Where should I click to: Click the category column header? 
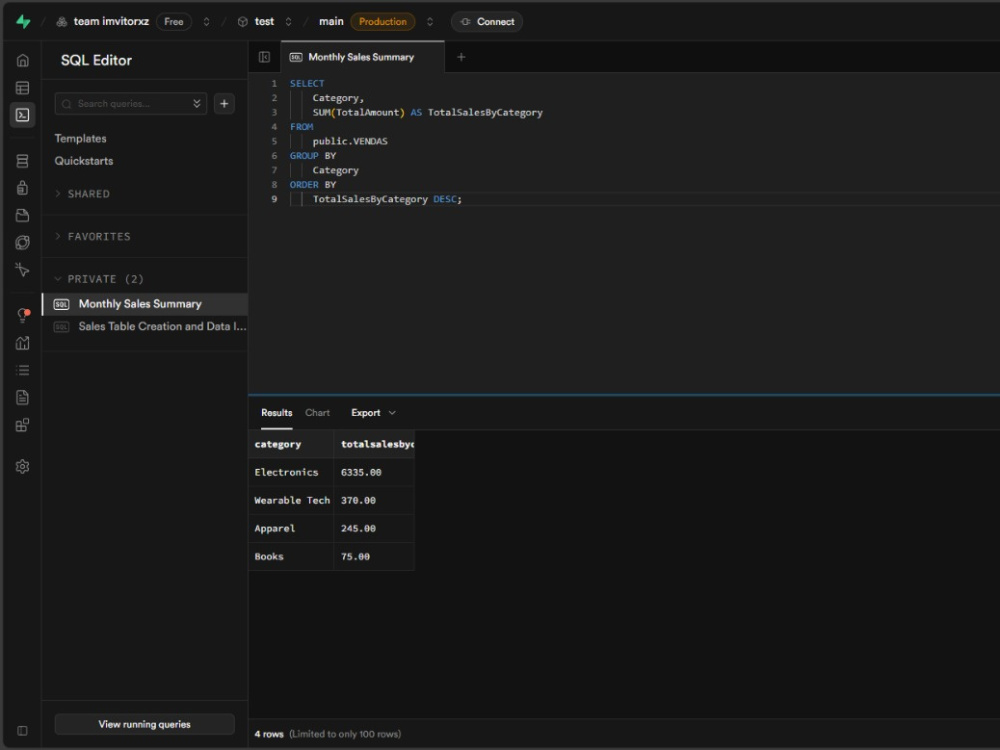coord(291,444)
